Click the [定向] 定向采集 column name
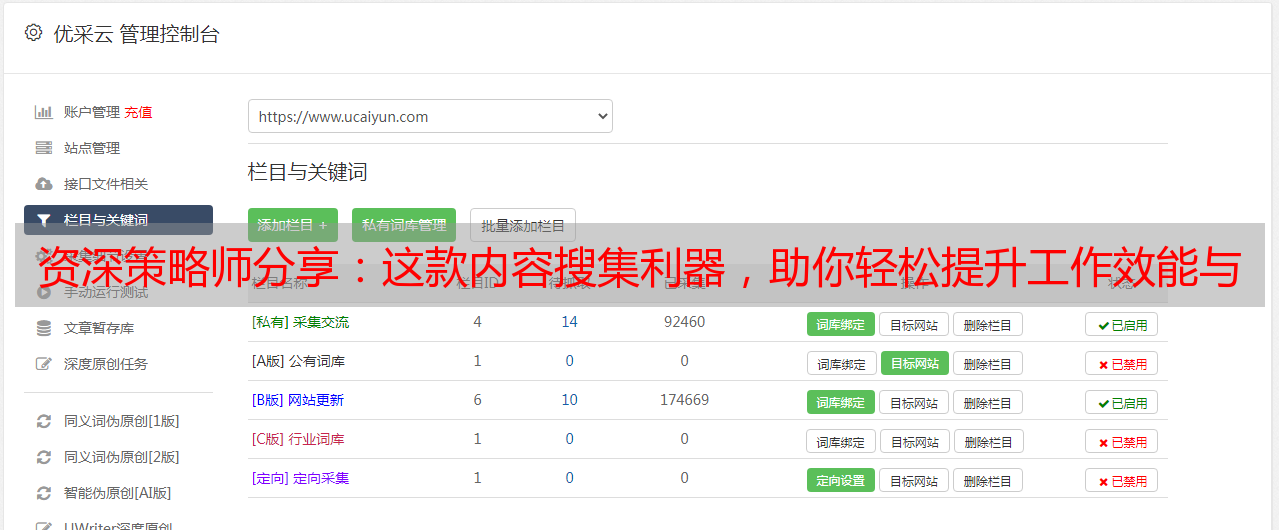The image size is (1279, 530). tap(300, 478)
